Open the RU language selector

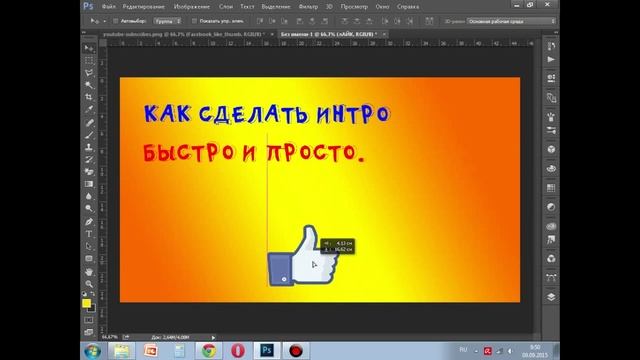pyautogui.click(x=463, y=350)
